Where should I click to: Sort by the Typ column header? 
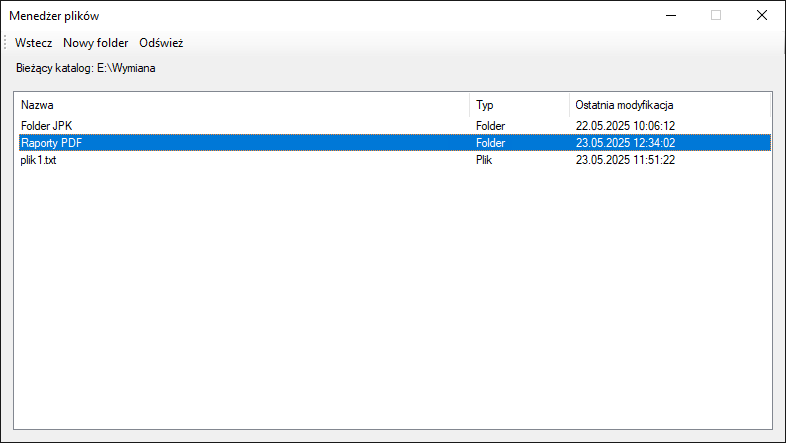pyautogui.click(x=519, y=105)
